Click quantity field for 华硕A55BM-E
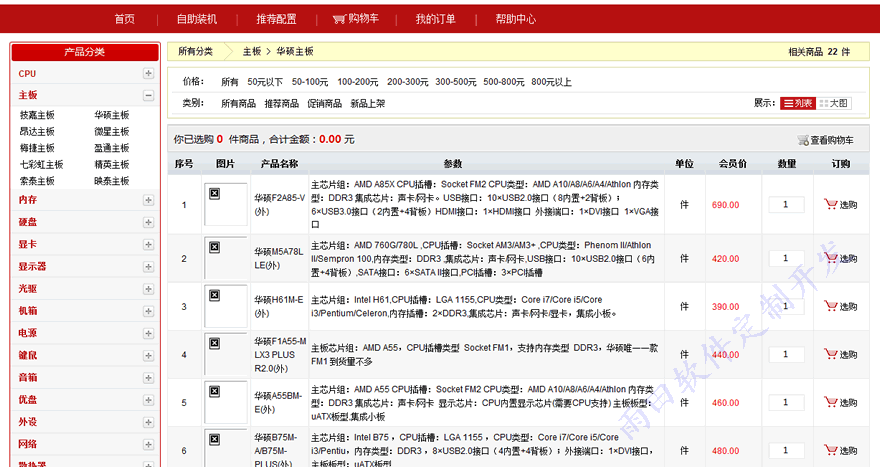Image resolution: width=880 pixels, height=467 pixels. (786, 402)
